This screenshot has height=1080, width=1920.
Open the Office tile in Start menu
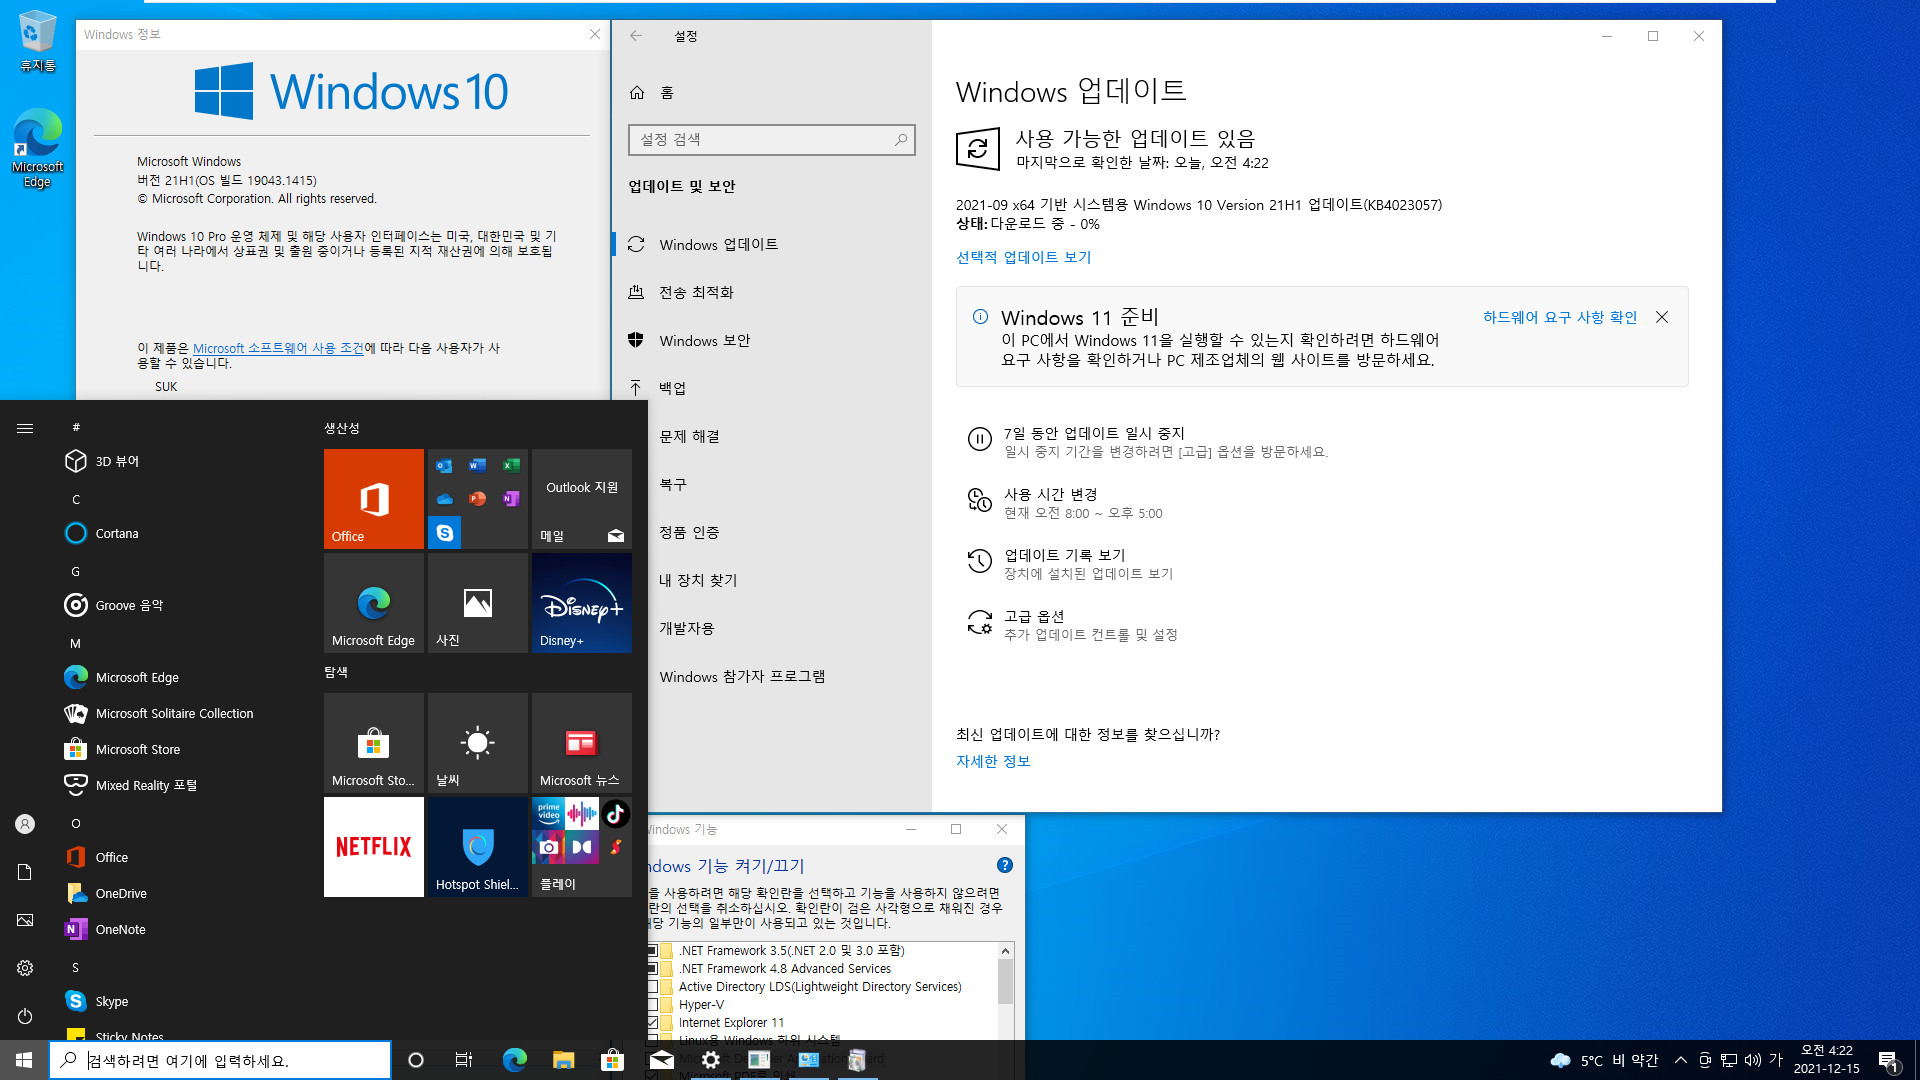point(373,498)
